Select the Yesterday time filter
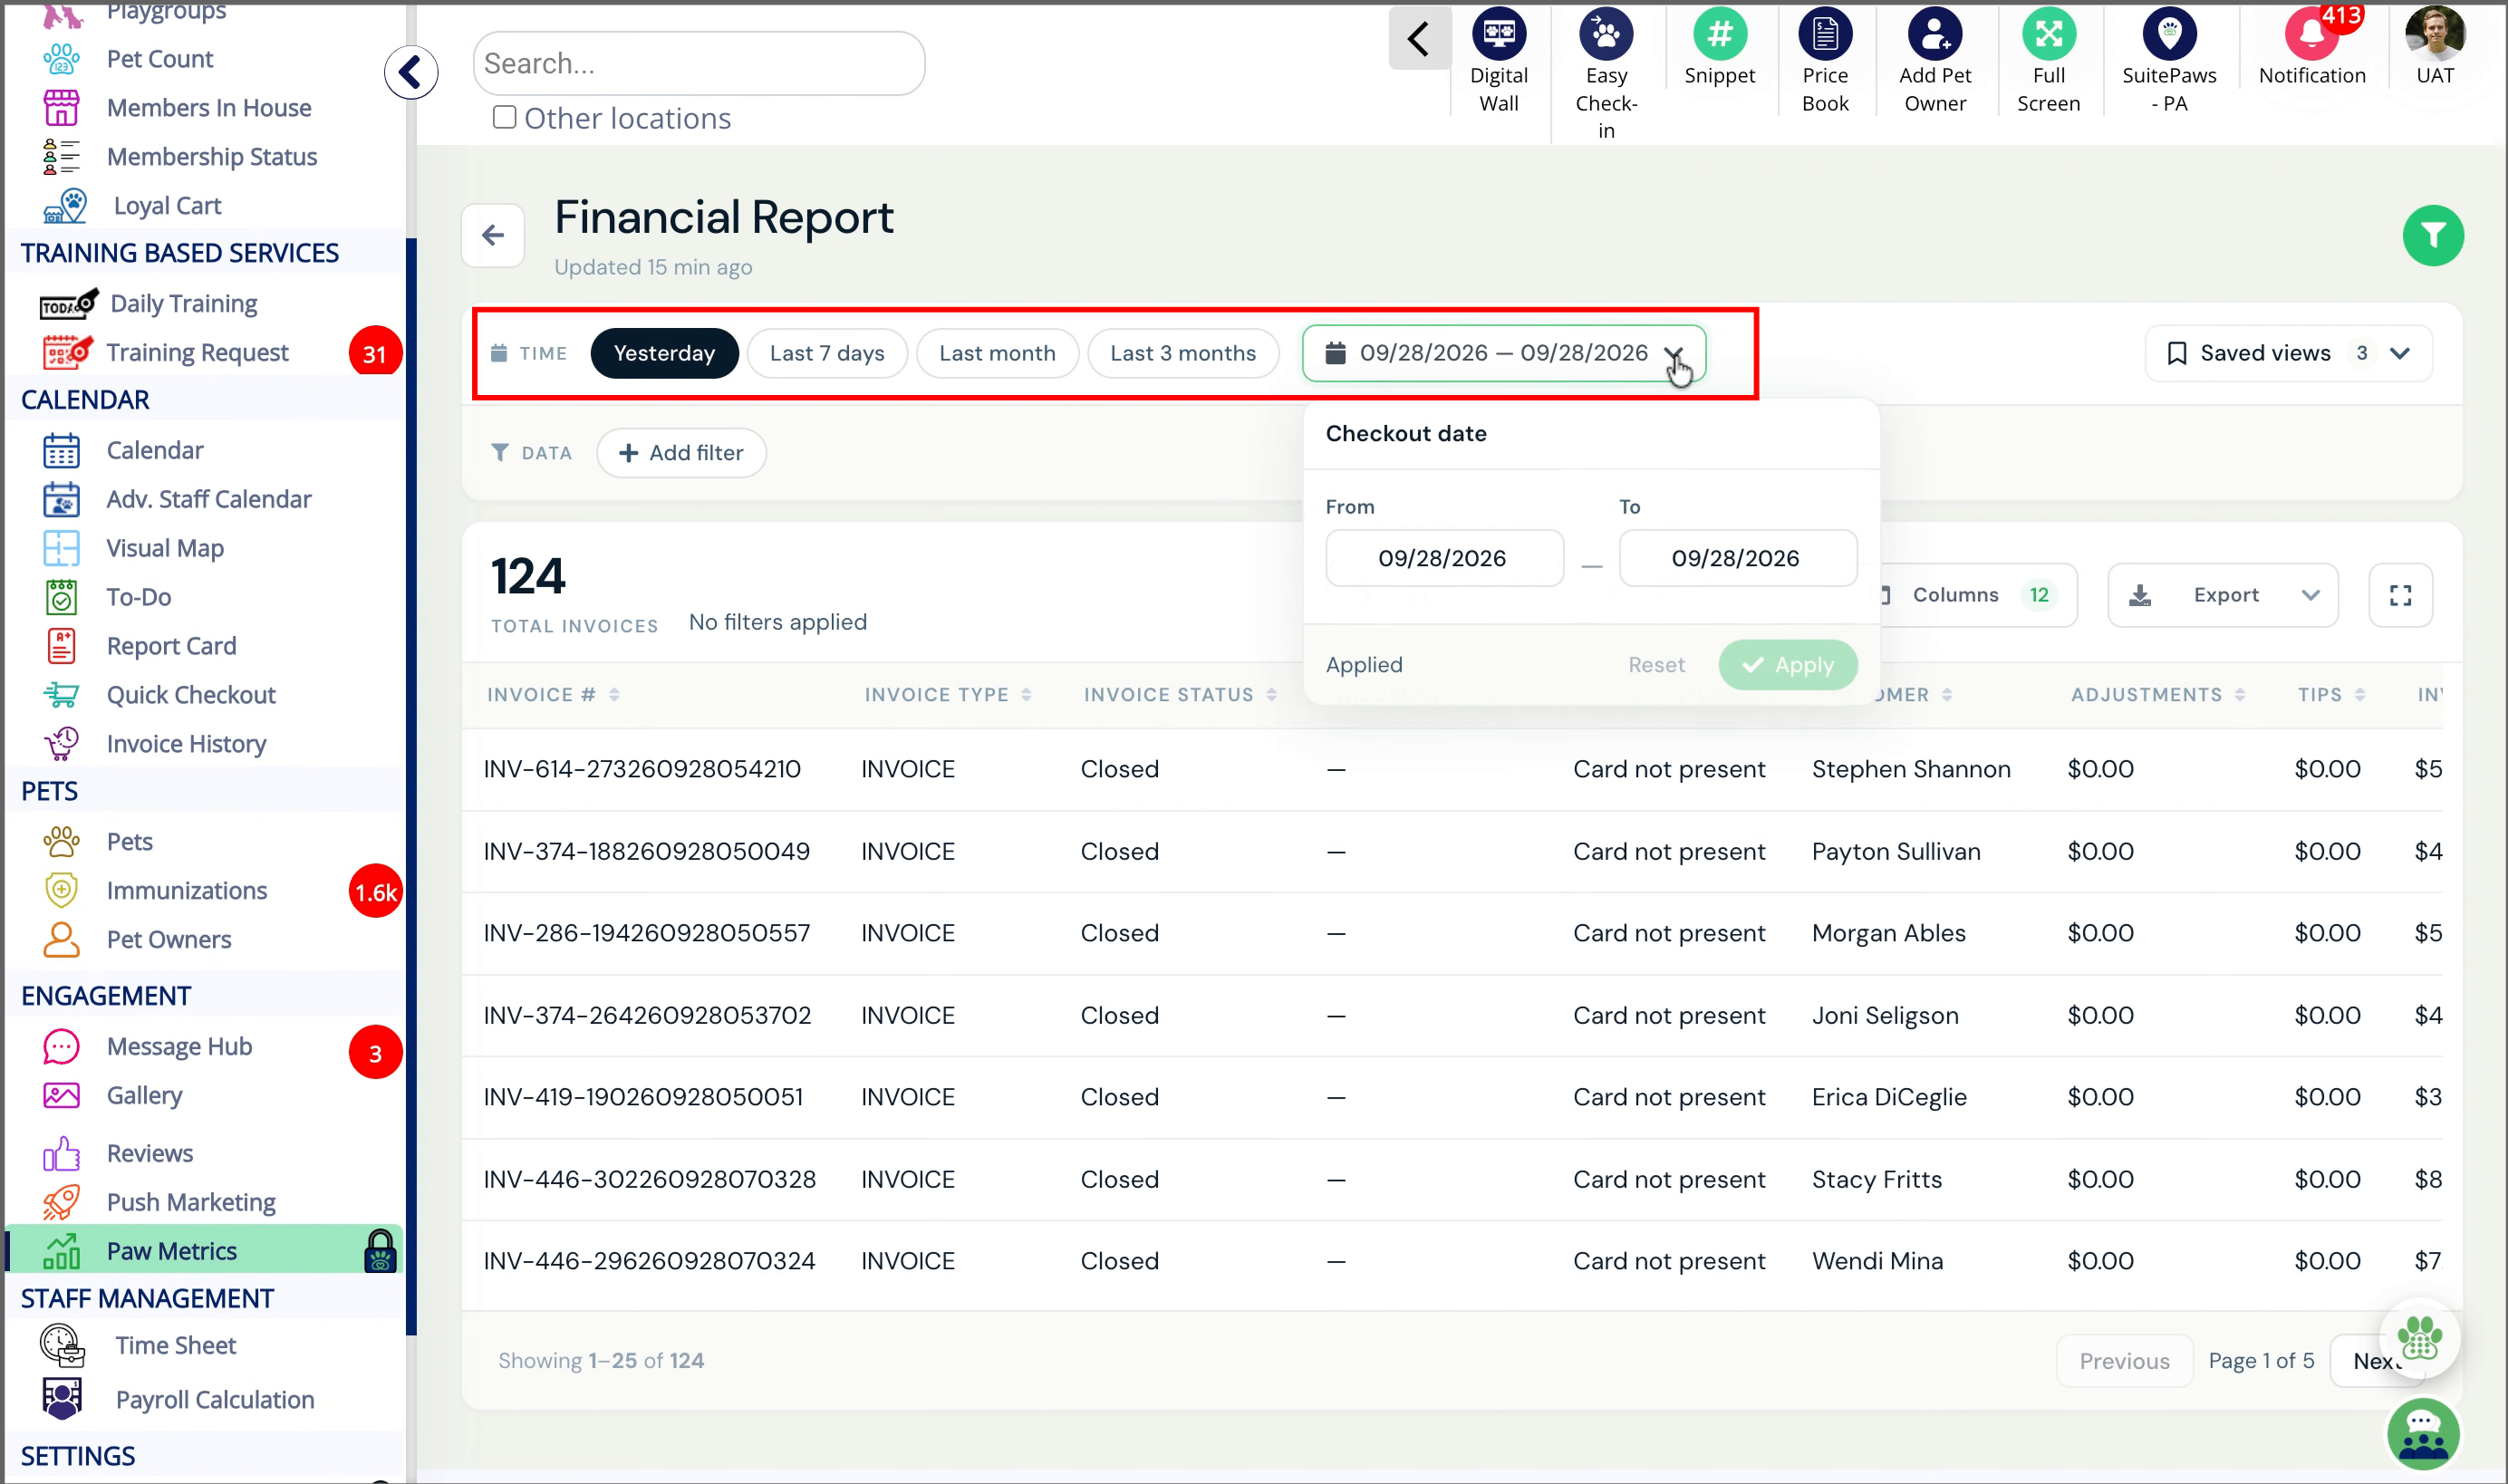This screenshot has height=1484, width=2508. (x=664, y=353)
